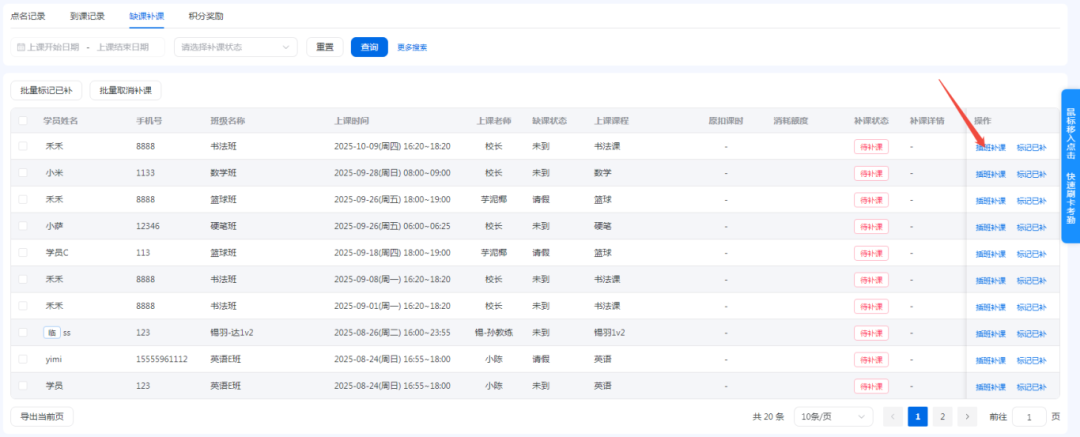Select the checkbox for student 学员C
This screenshot has height=437, width=1080.
click(24, 253)
